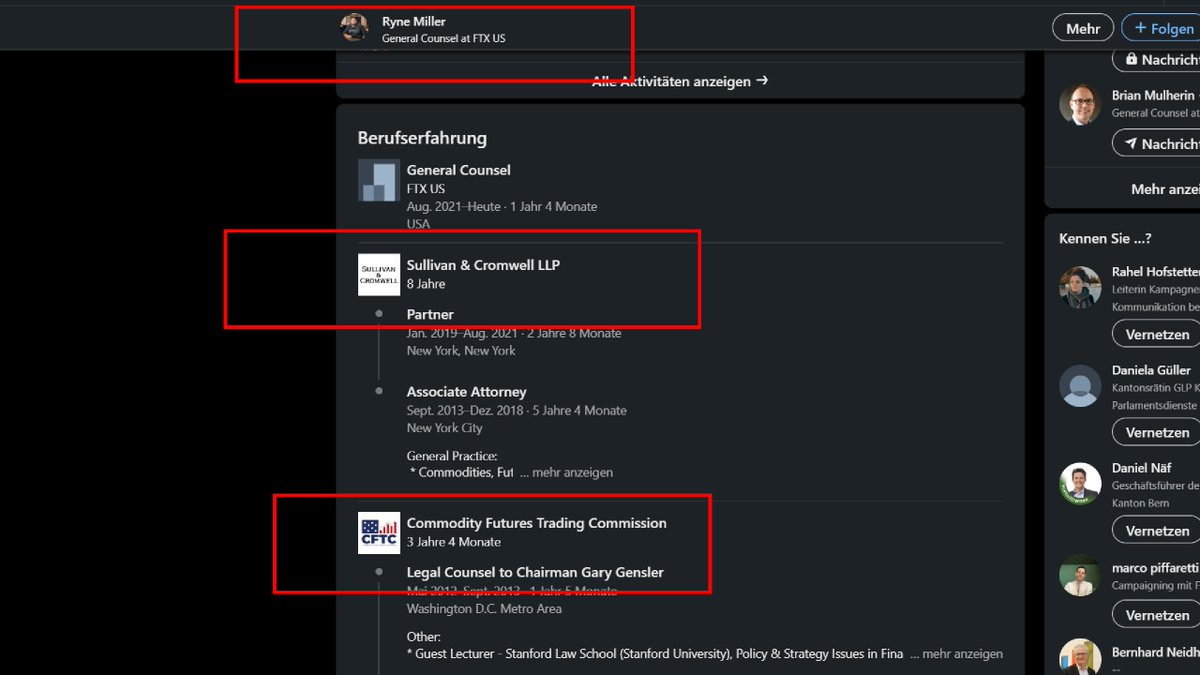Click Ryne Miller's profile avatar in header
Screen dimensions: 1200x675
point(354,28)
